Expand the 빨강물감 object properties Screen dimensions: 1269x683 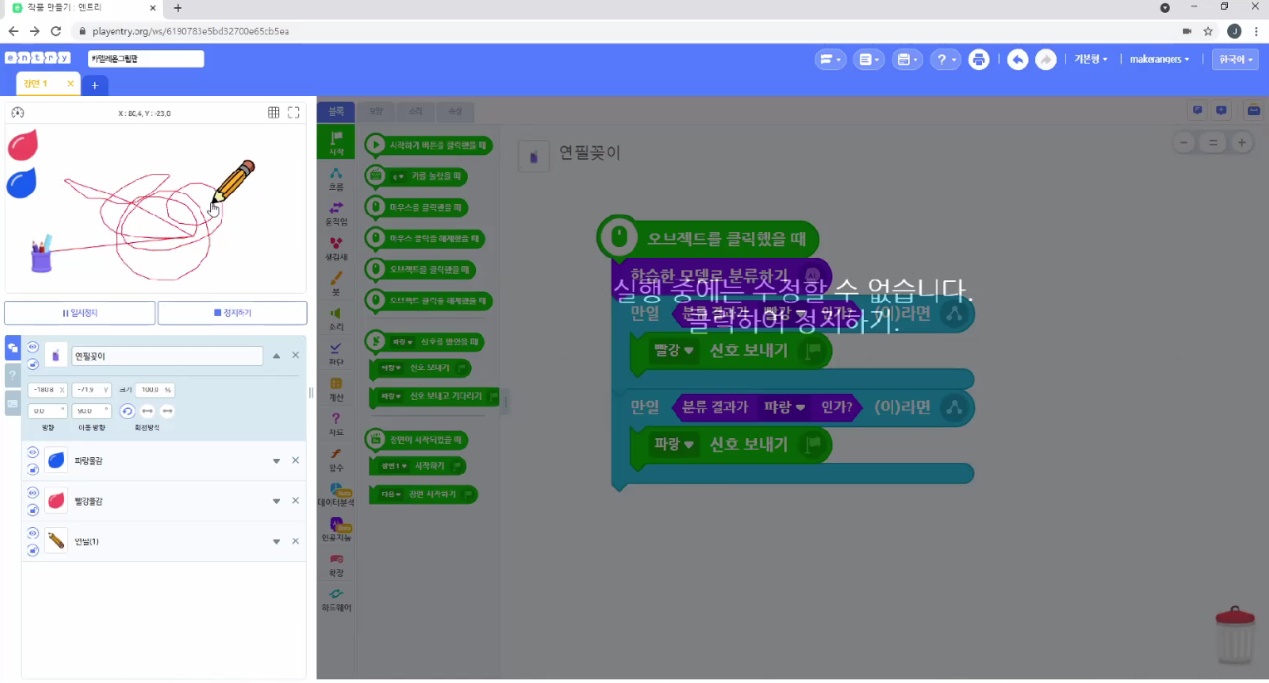point(277,501)
